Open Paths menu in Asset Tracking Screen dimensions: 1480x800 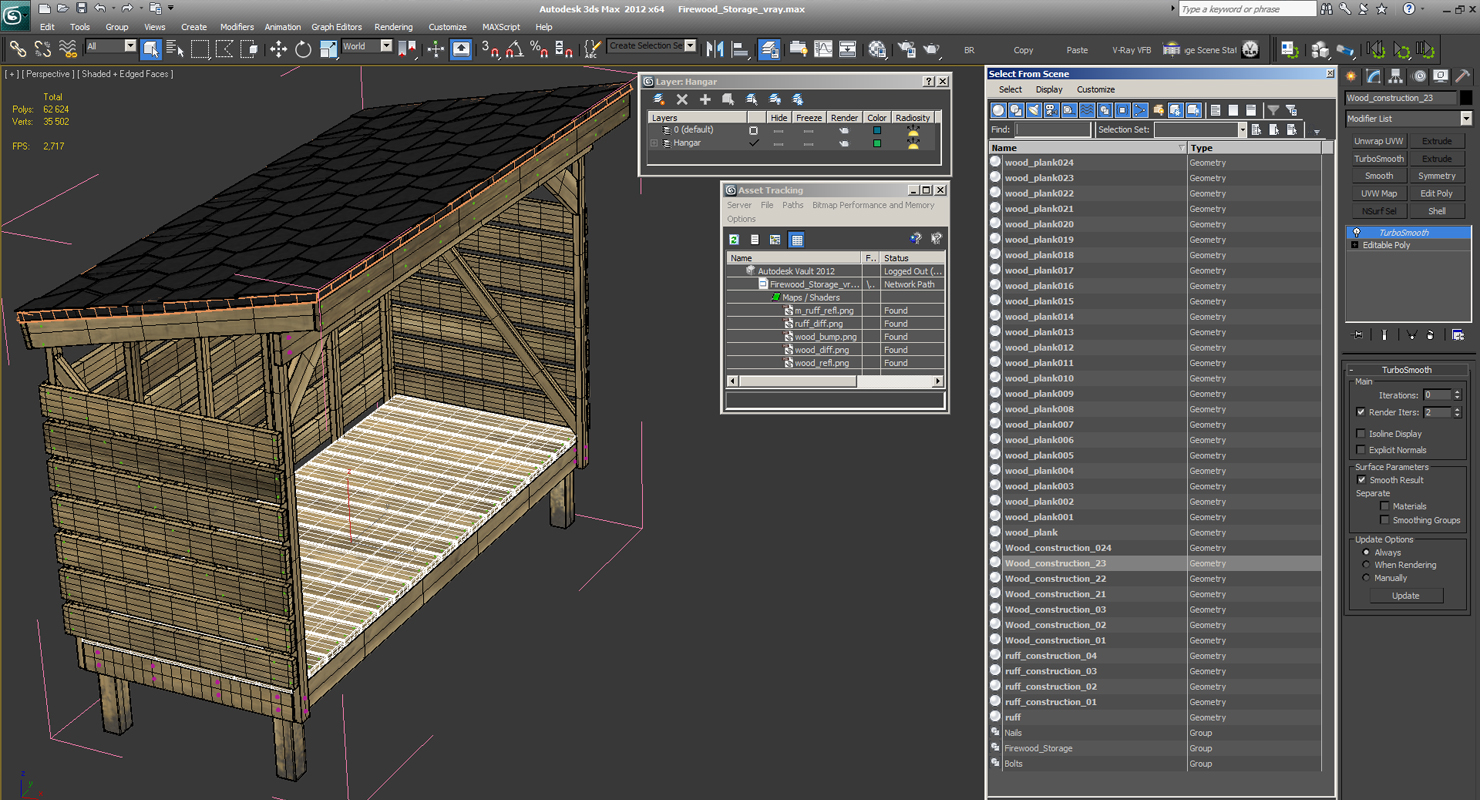[x=793, y=205]
